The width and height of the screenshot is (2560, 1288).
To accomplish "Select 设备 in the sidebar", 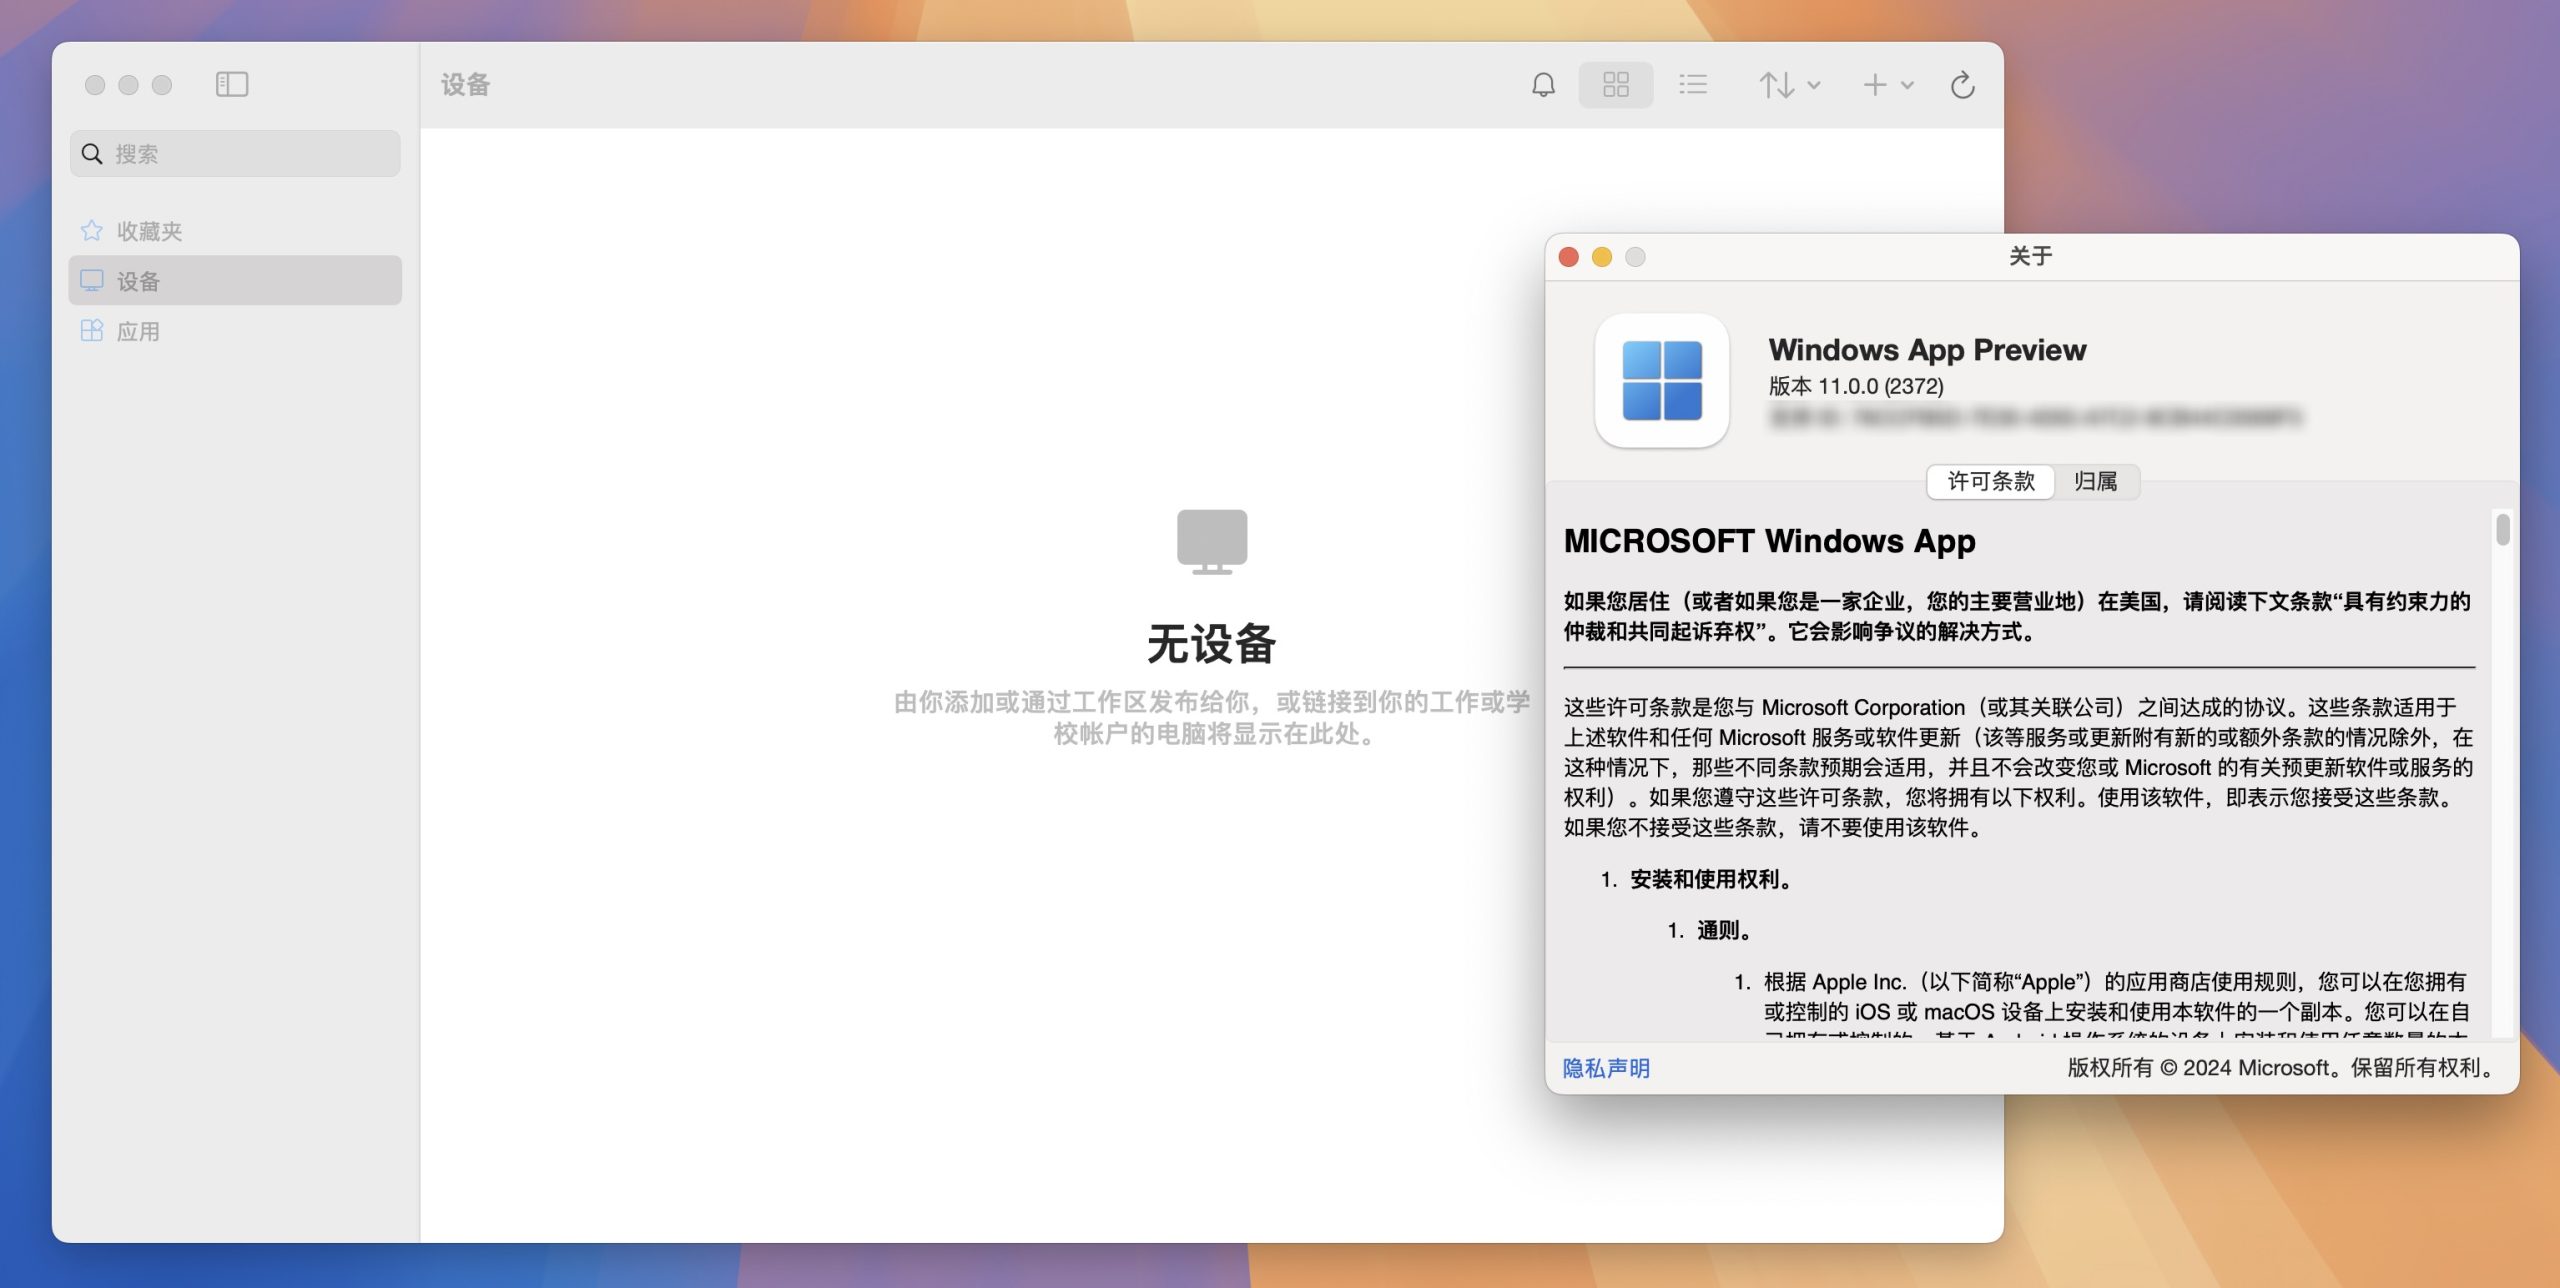I will point(235,281).
